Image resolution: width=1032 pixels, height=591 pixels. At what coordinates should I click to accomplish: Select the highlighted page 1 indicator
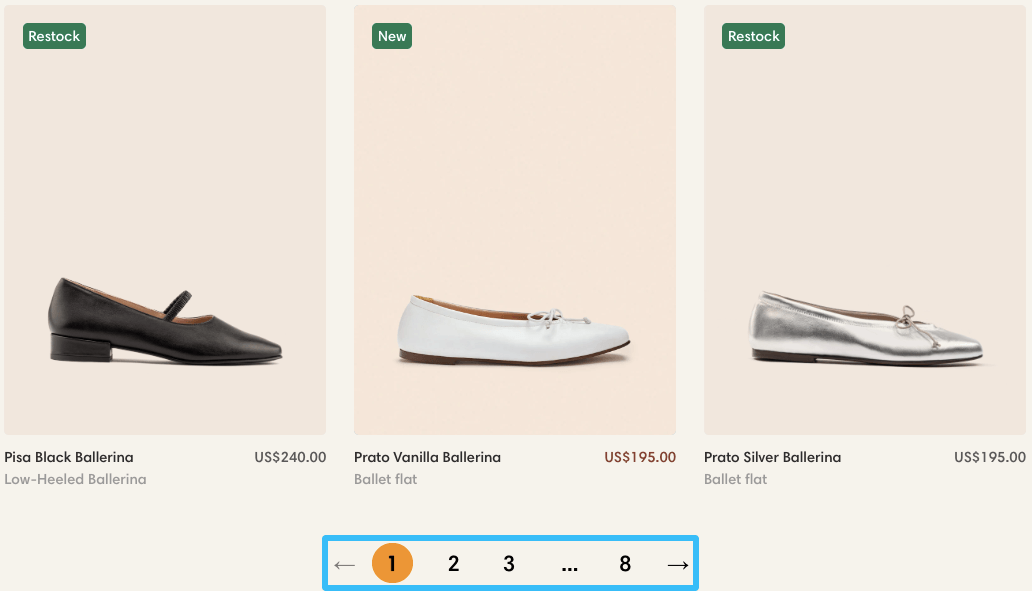pyautogui.click(x=392, y=563)
